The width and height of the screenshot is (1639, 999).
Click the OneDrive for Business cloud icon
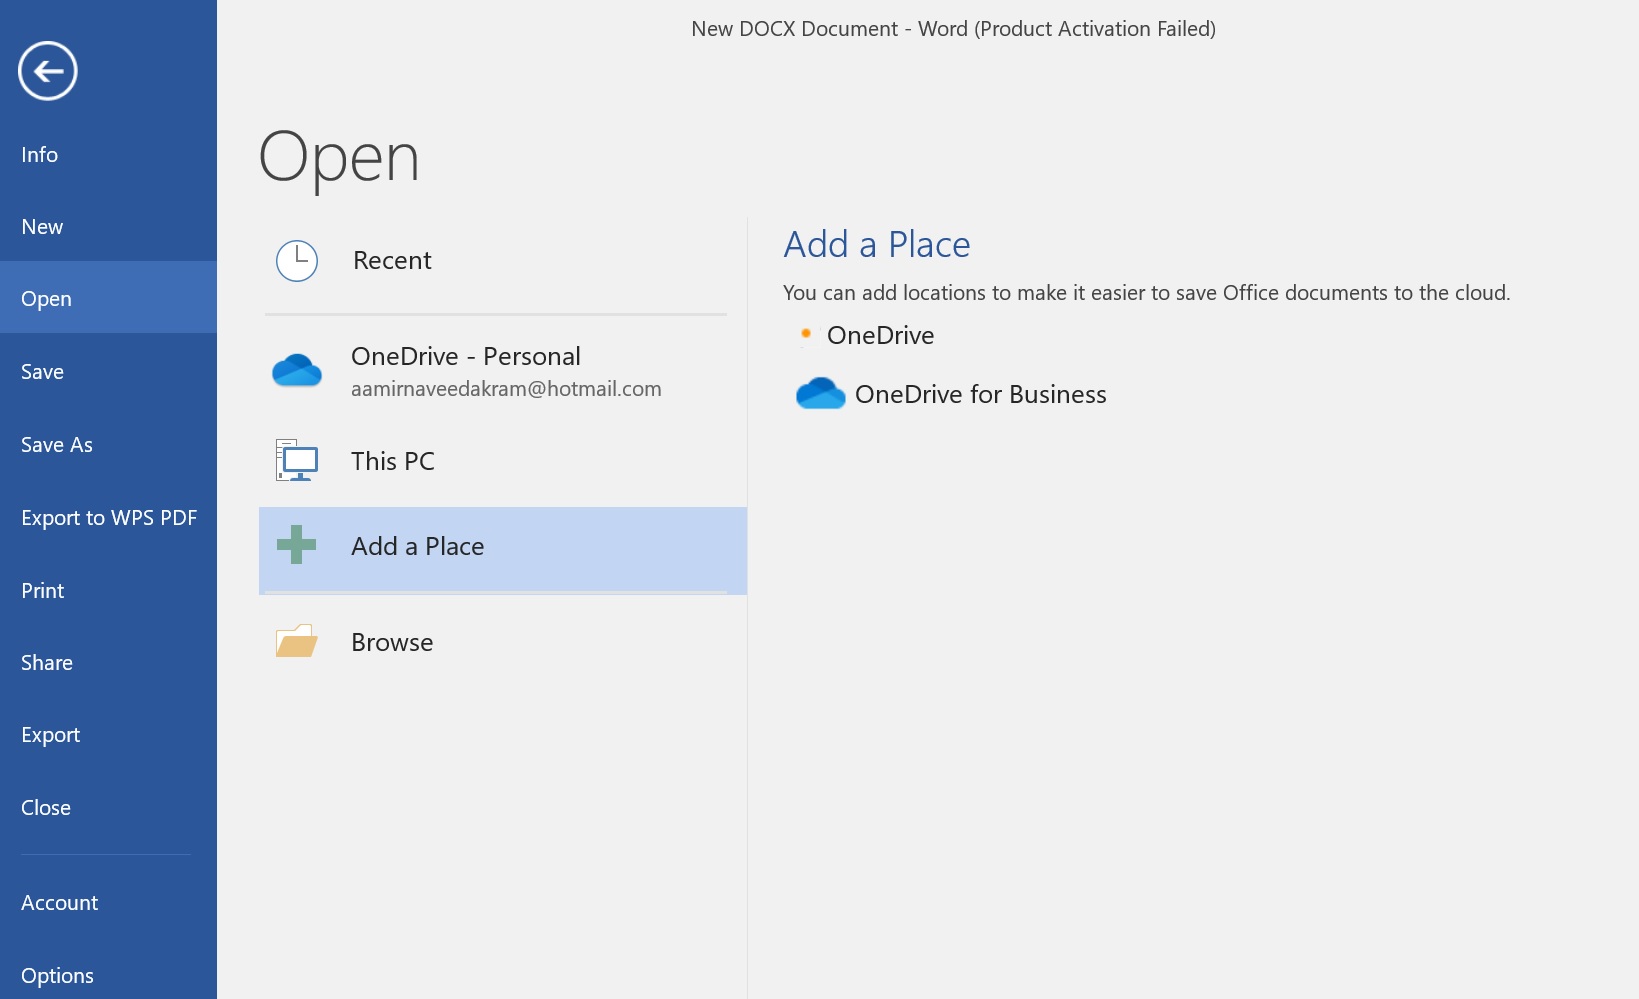pyautogui.click(x=820, y=394)
